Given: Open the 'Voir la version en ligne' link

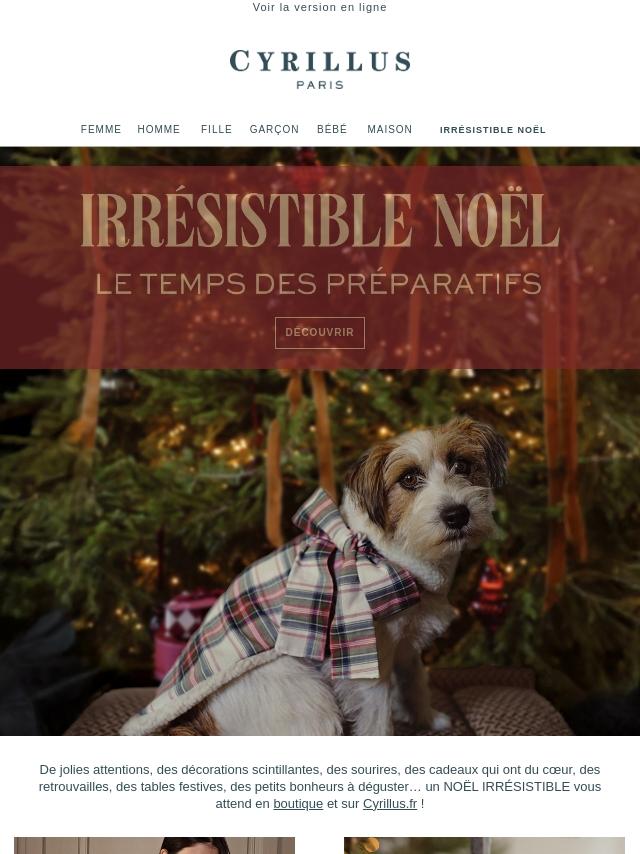Looking at the screenshot, I should pos(319,7).
